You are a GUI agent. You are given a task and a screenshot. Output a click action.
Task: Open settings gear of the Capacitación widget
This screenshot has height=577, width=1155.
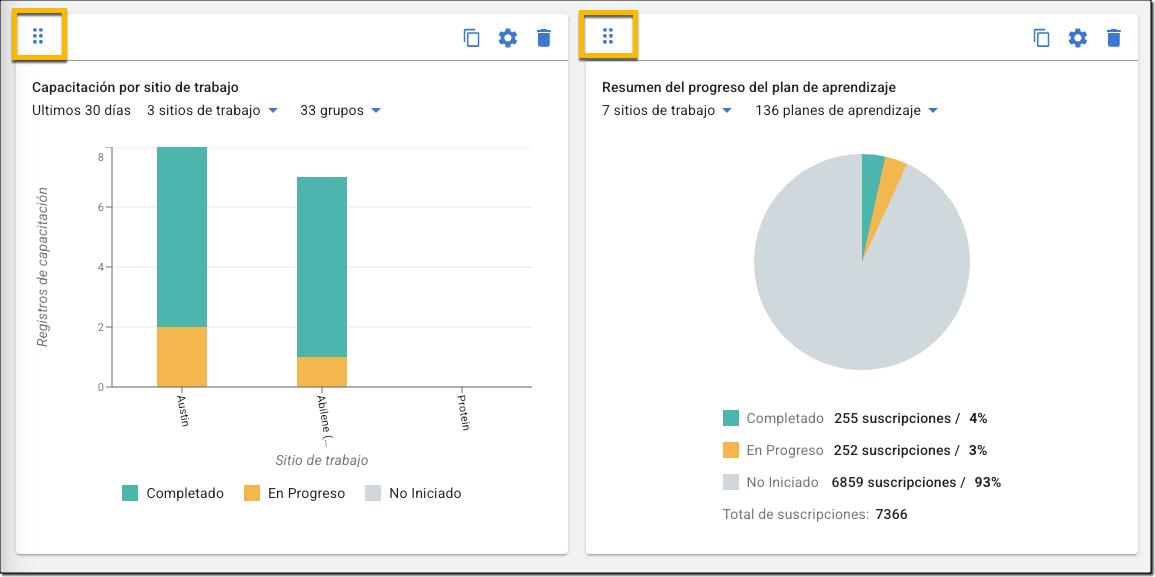508,38
